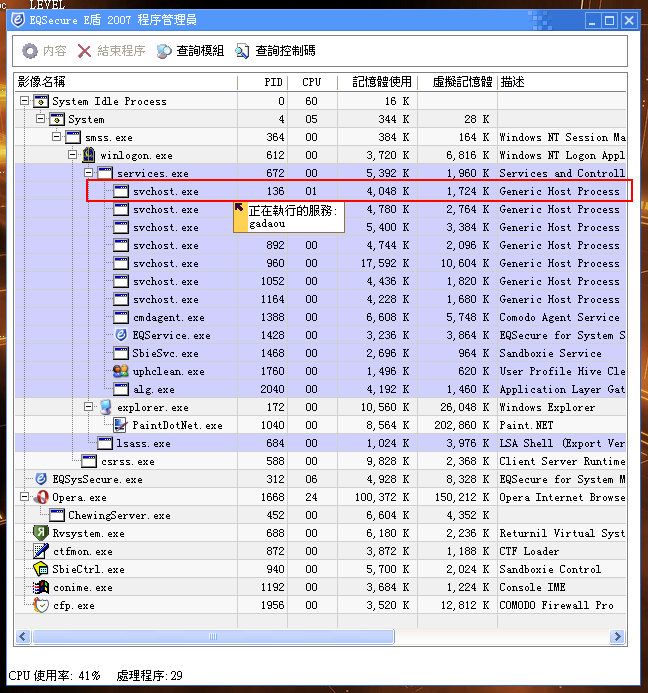The height and width of the screenshot is (693, 648).
Task: Click the horizontal scrollbar right arrow
Action: (618, 636)
